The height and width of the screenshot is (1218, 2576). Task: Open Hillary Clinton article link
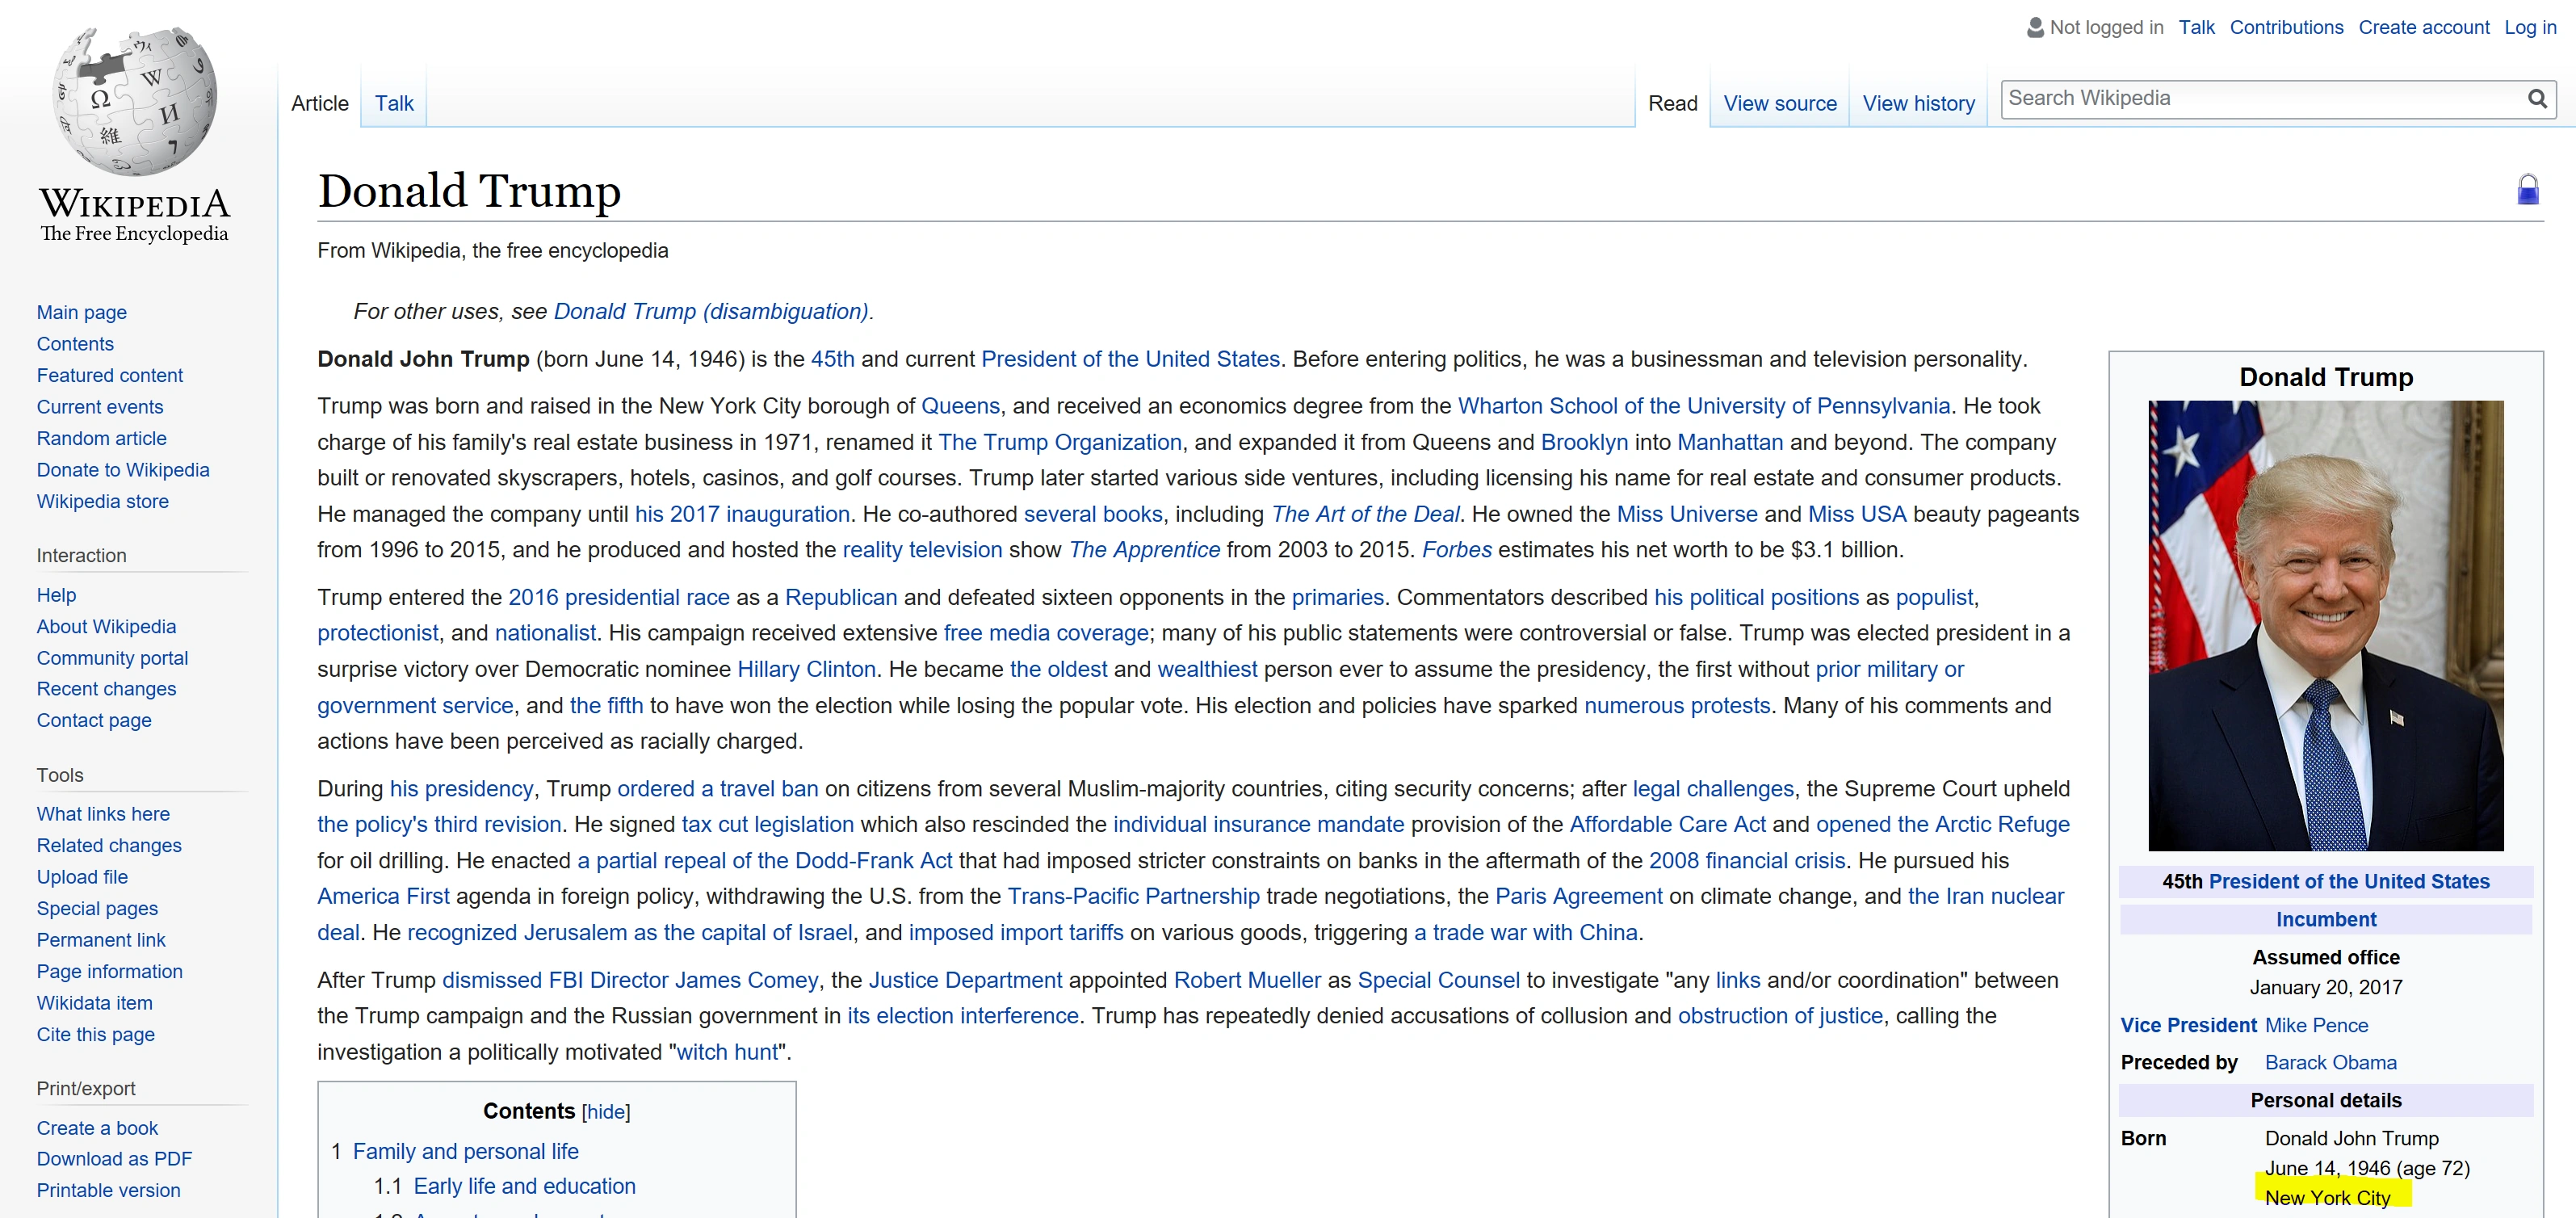[x=806, y=669]
